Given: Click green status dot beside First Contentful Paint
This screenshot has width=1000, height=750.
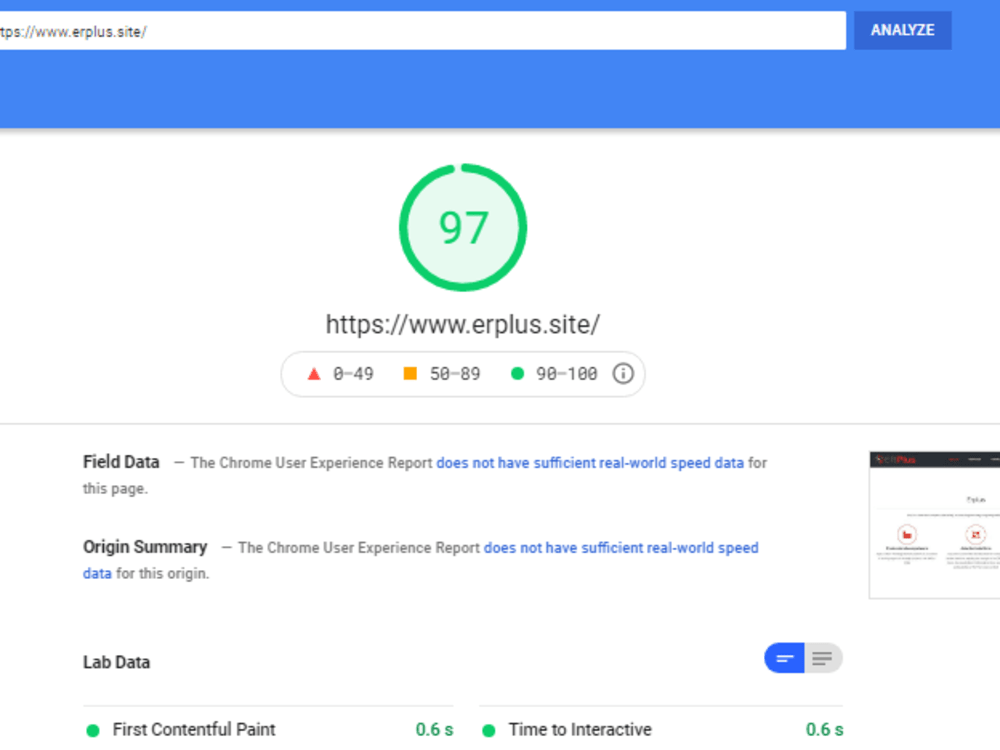Looking at the screenshot, I should [x=93, y=730].
